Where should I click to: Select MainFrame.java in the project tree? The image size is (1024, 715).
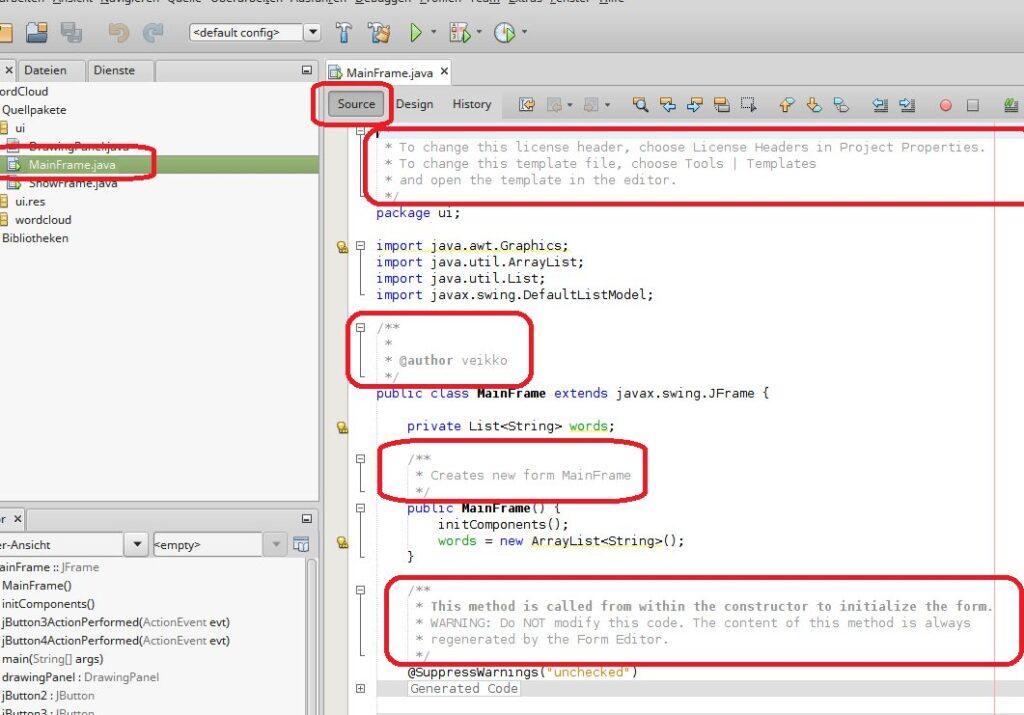72,164
